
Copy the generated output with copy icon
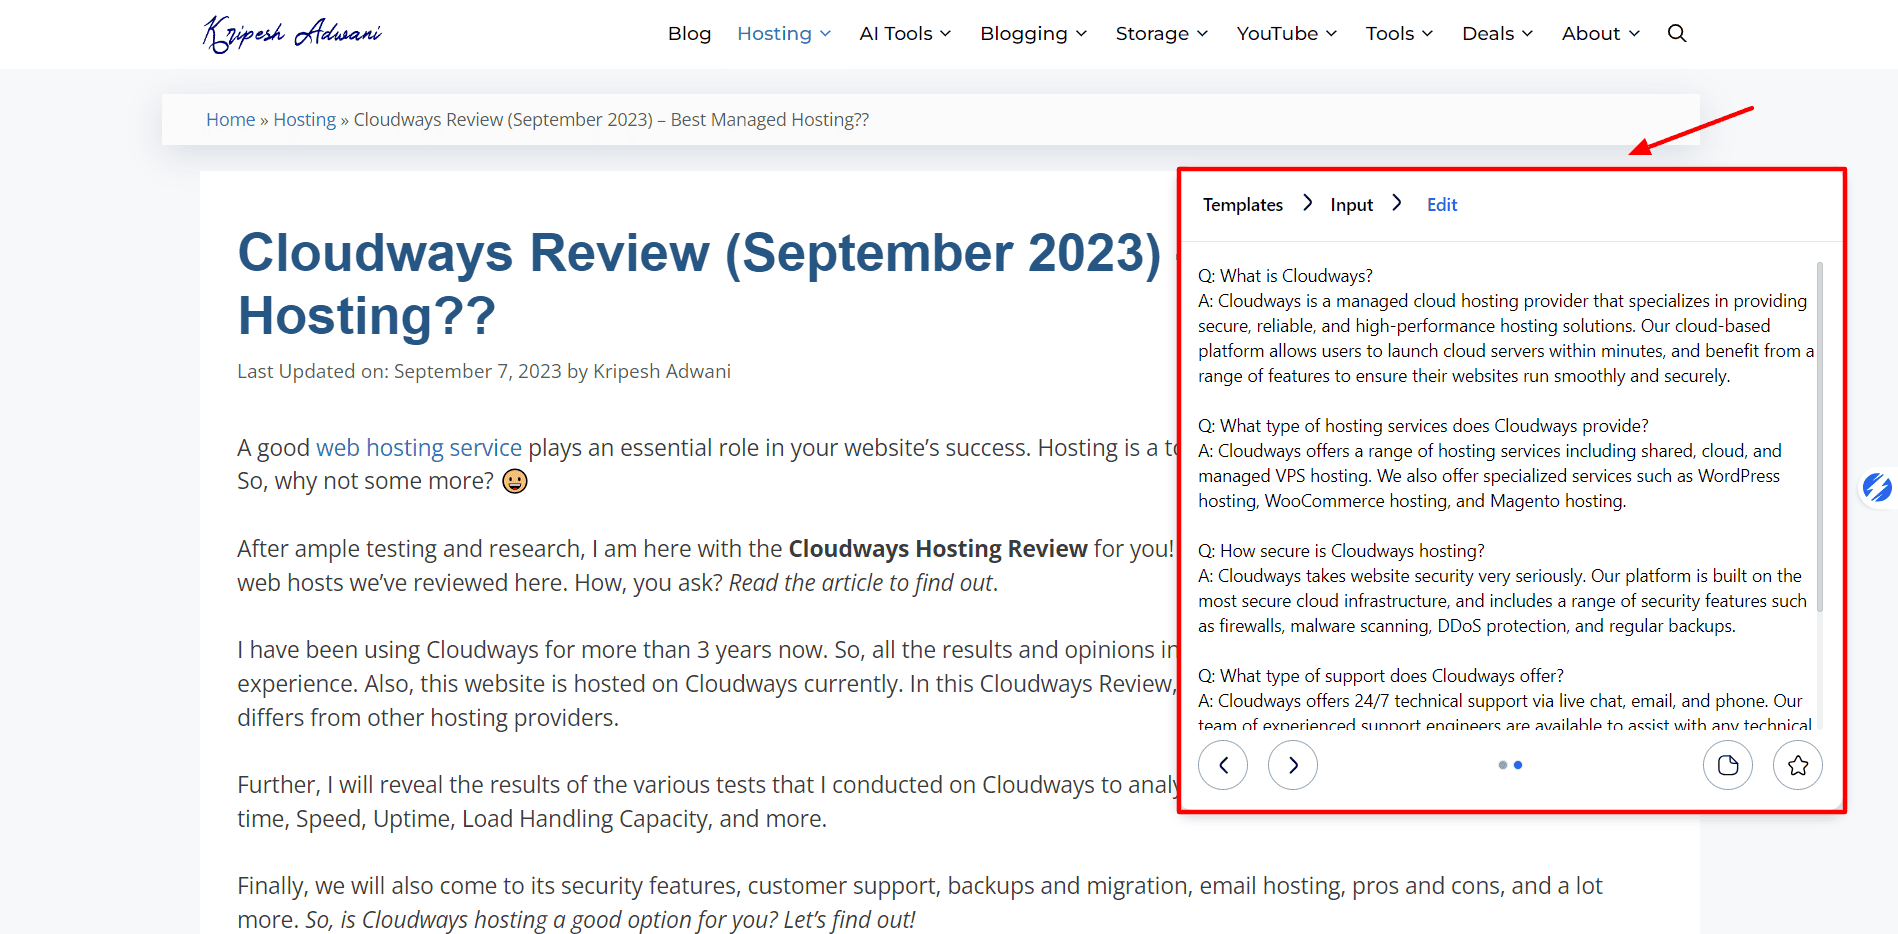(1728, 765)
